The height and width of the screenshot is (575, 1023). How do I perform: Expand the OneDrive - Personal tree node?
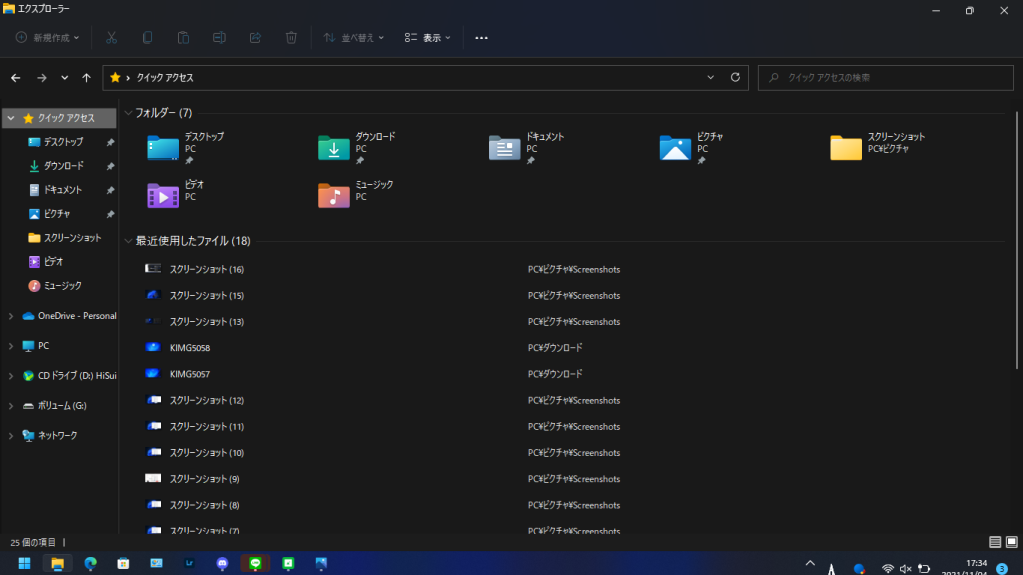[11, 316]
